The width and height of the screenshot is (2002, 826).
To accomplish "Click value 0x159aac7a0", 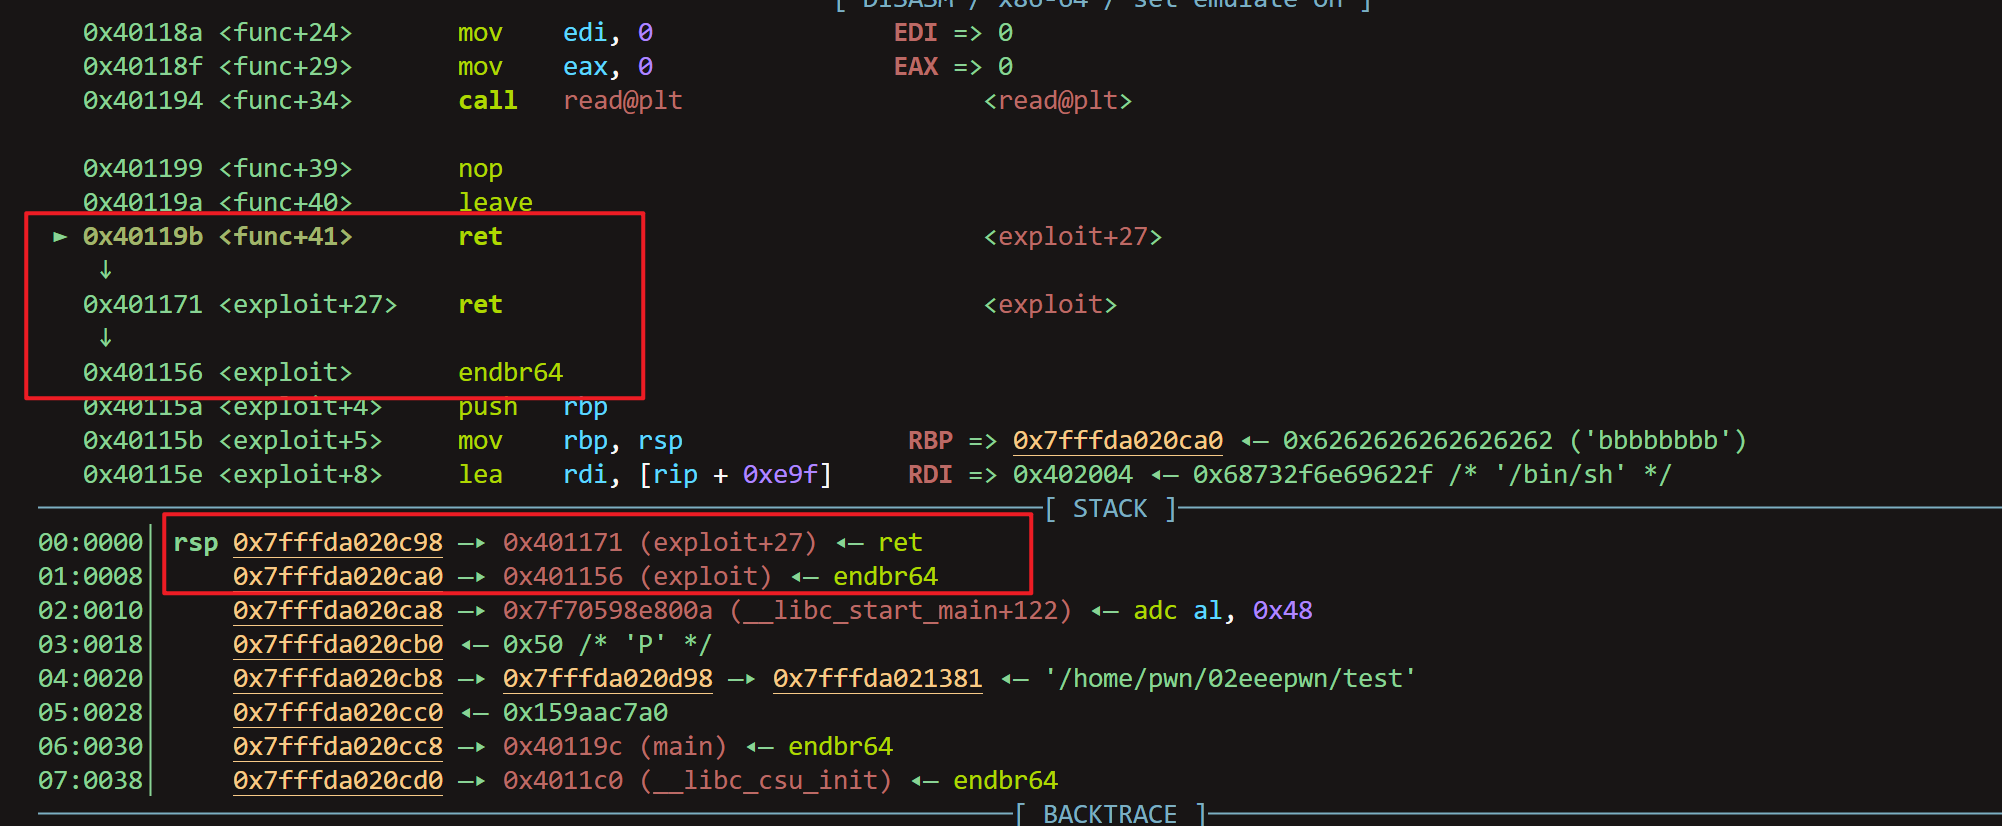I will 585,713.
